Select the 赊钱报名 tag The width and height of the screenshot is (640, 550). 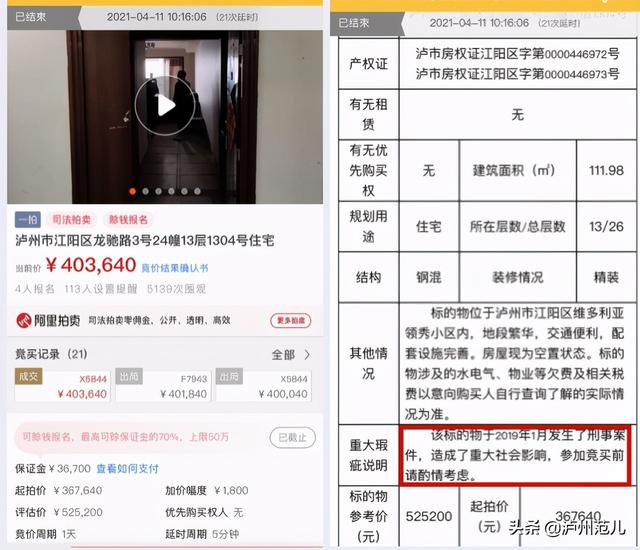pos(128,220)
